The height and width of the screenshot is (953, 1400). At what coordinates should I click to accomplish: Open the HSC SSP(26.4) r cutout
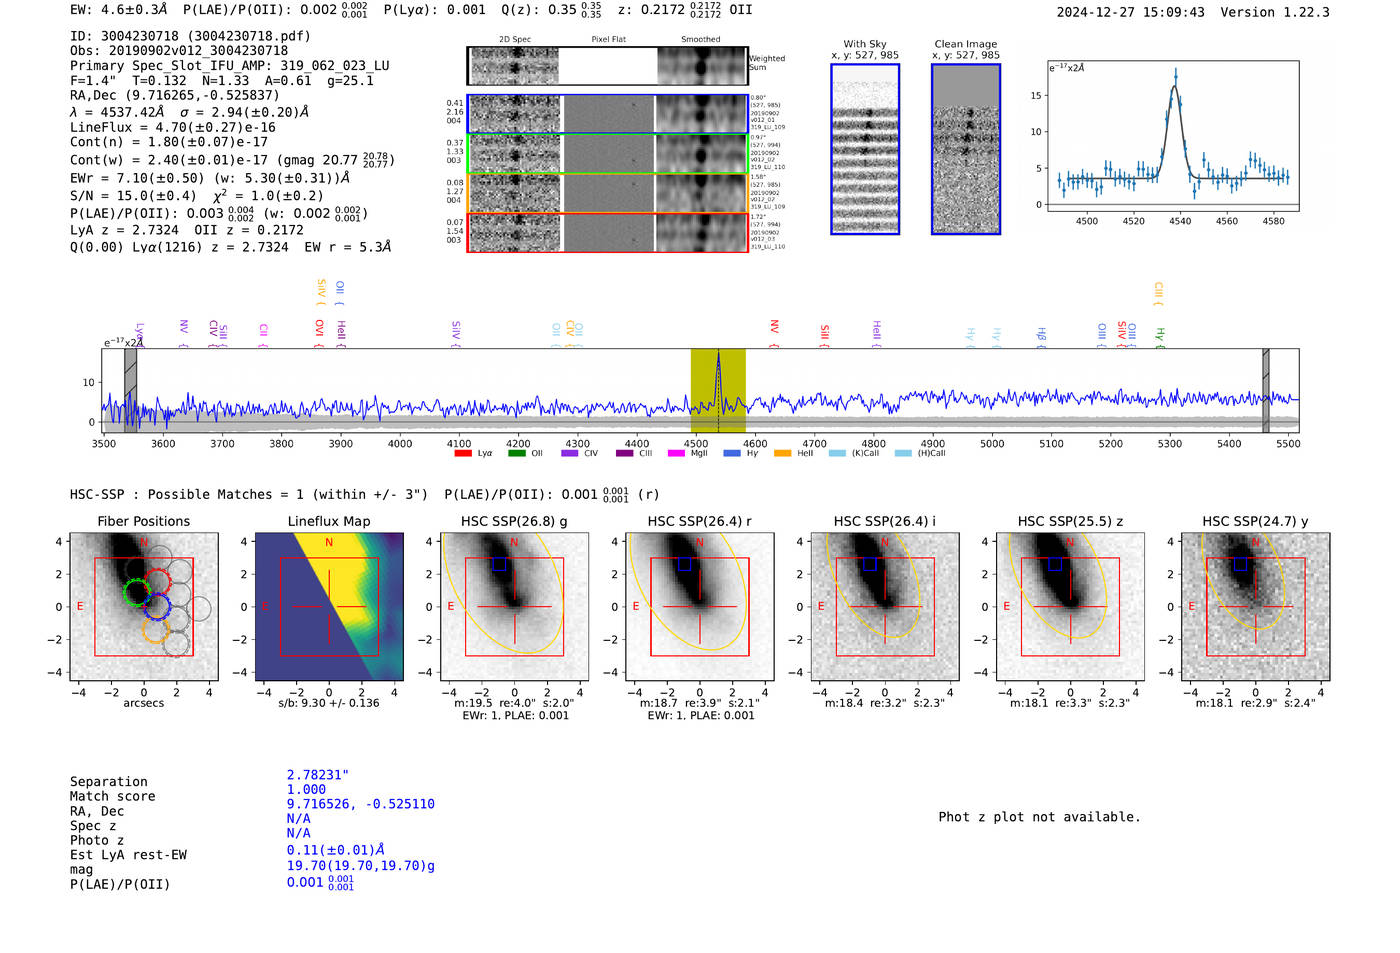tap(700, 607)
